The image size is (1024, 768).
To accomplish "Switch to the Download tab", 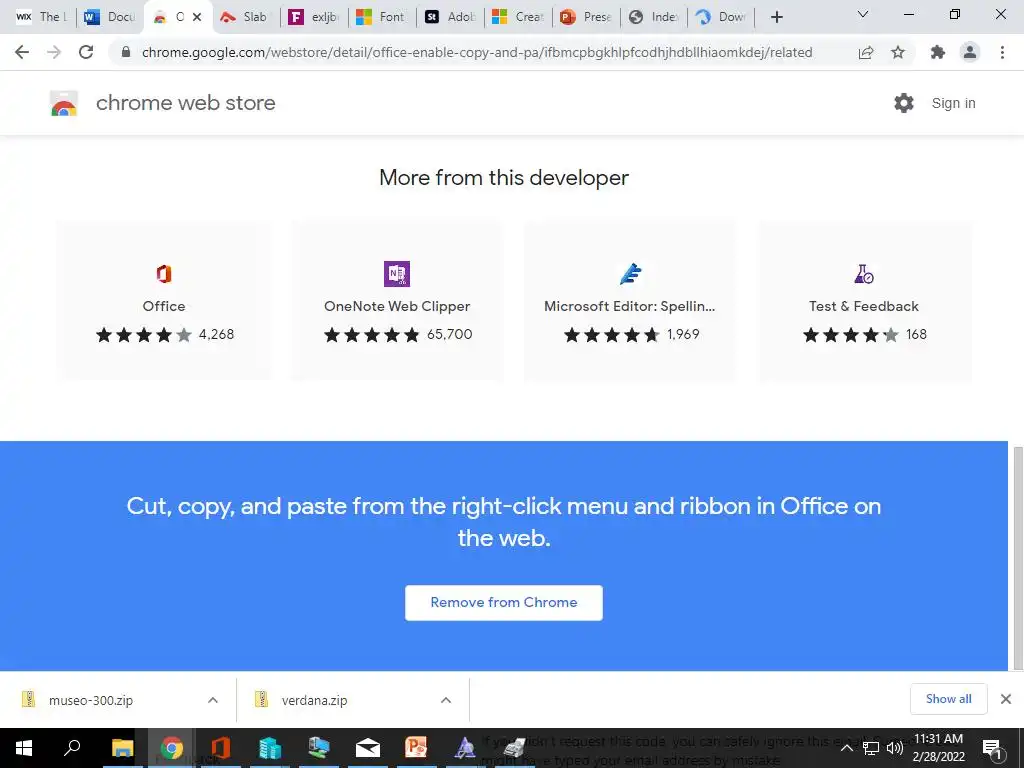I will tap(722, 17).
